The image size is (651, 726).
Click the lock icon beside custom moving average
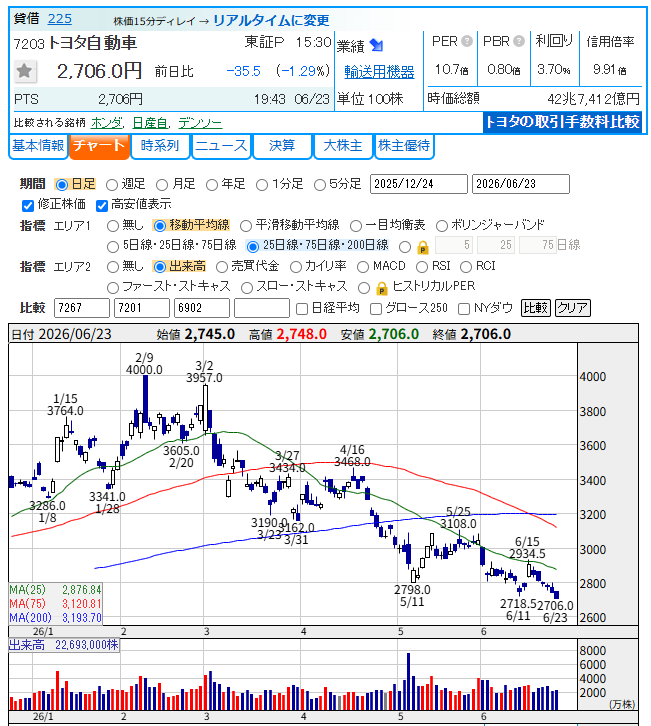(422, 248)
